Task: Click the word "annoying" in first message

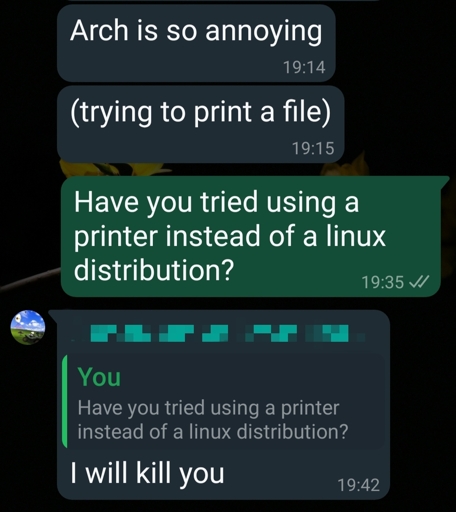Action: [264, 32]
